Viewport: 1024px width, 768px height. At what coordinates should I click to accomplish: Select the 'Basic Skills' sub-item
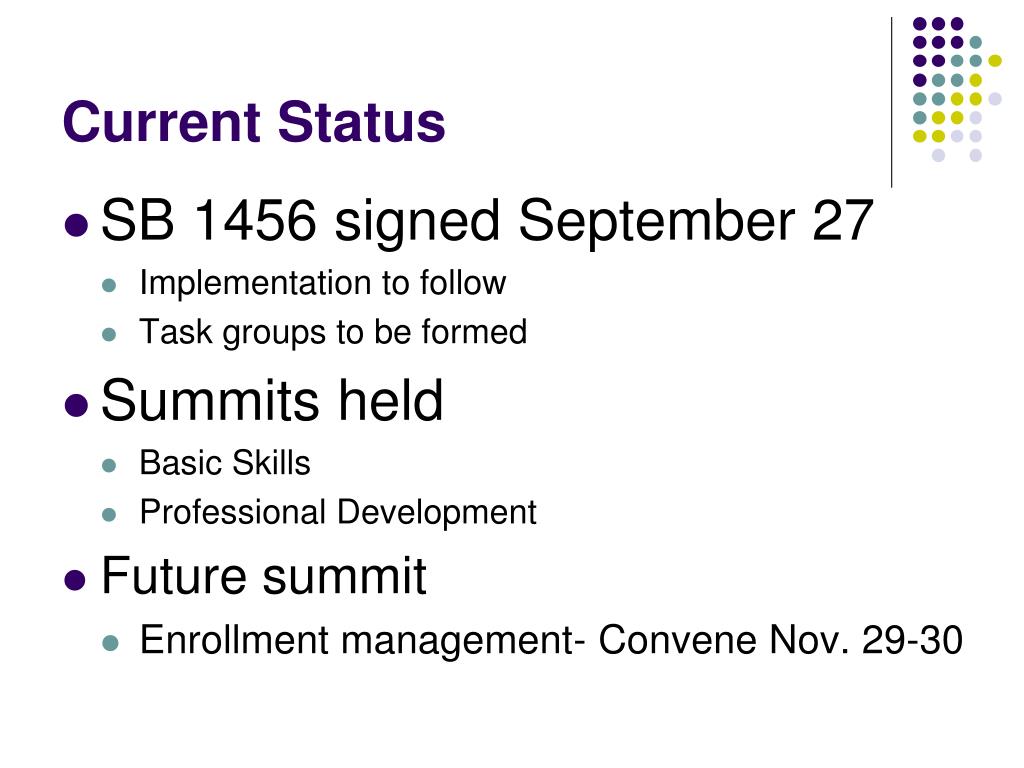click(225, 462)
